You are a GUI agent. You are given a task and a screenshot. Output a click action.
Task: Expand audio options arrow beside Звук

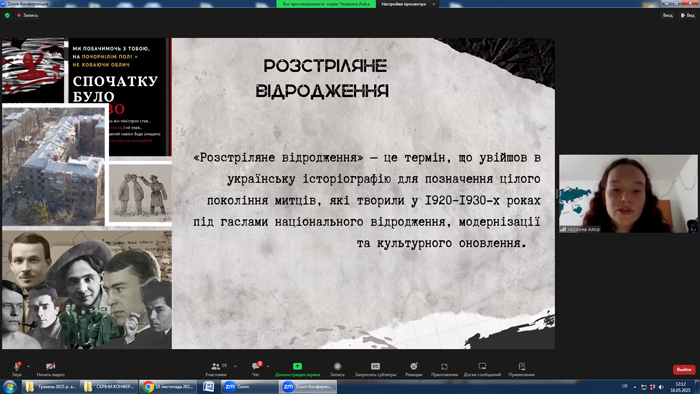29,366
